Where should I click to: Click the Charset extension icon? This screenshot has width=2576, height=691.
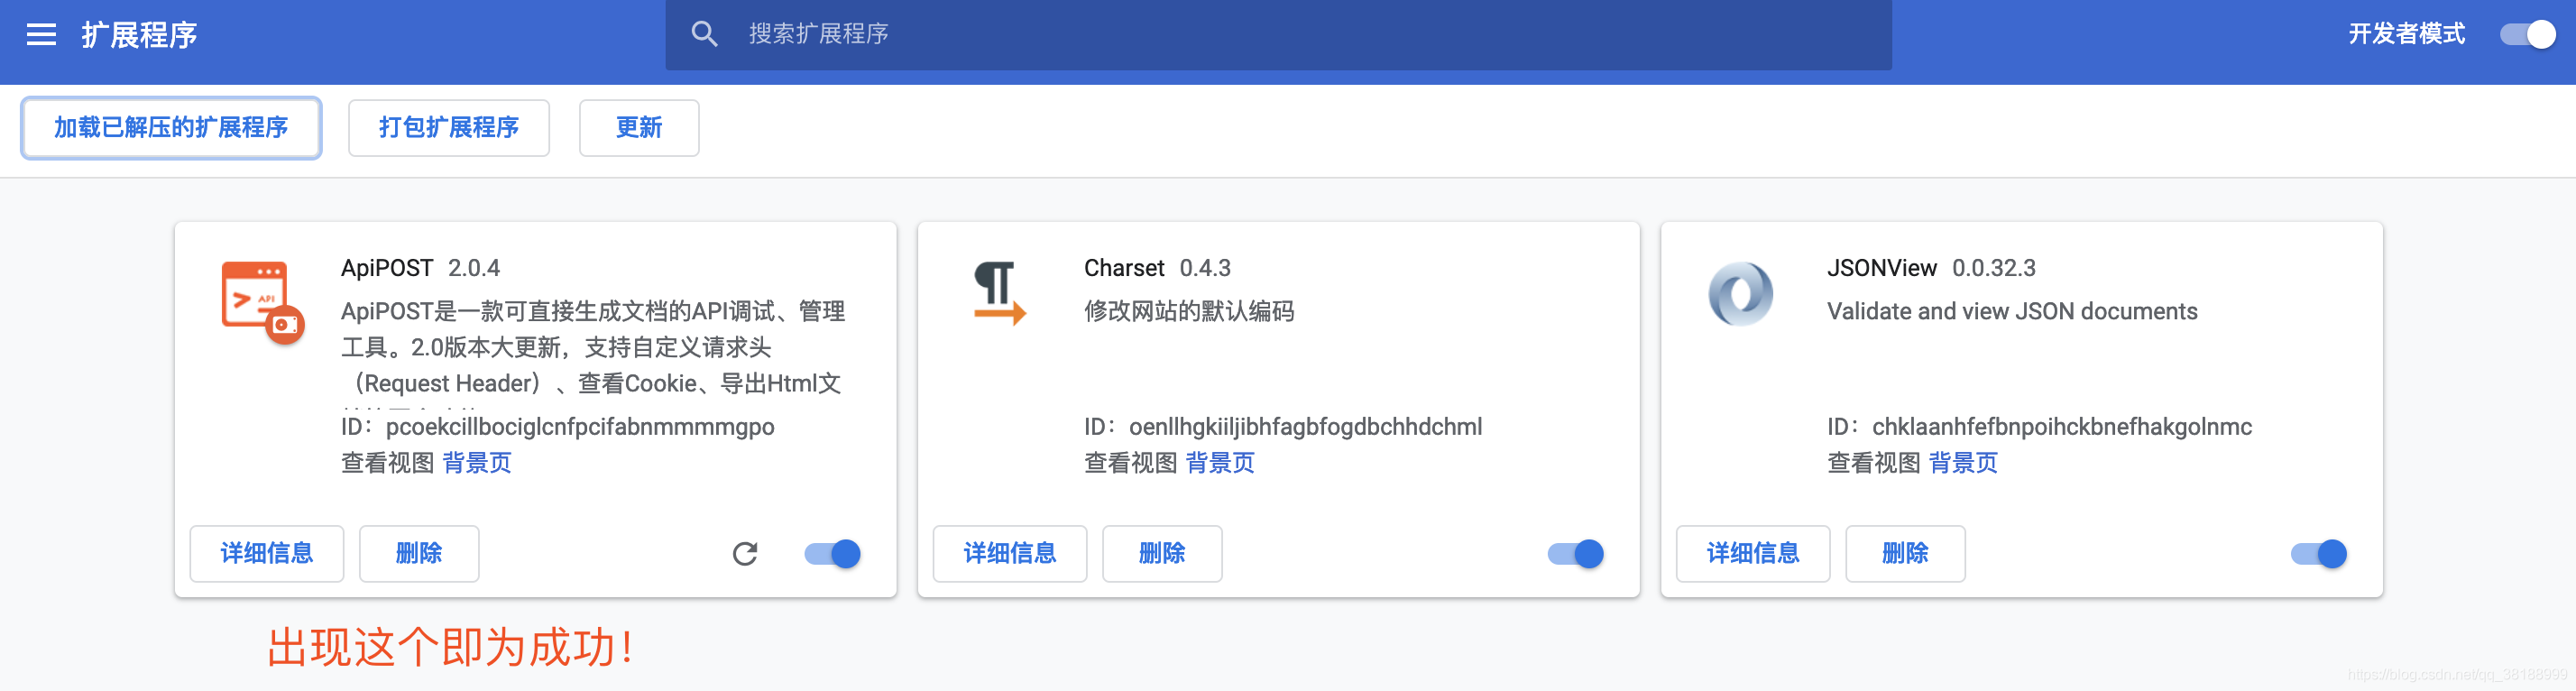tap(999, 293)
